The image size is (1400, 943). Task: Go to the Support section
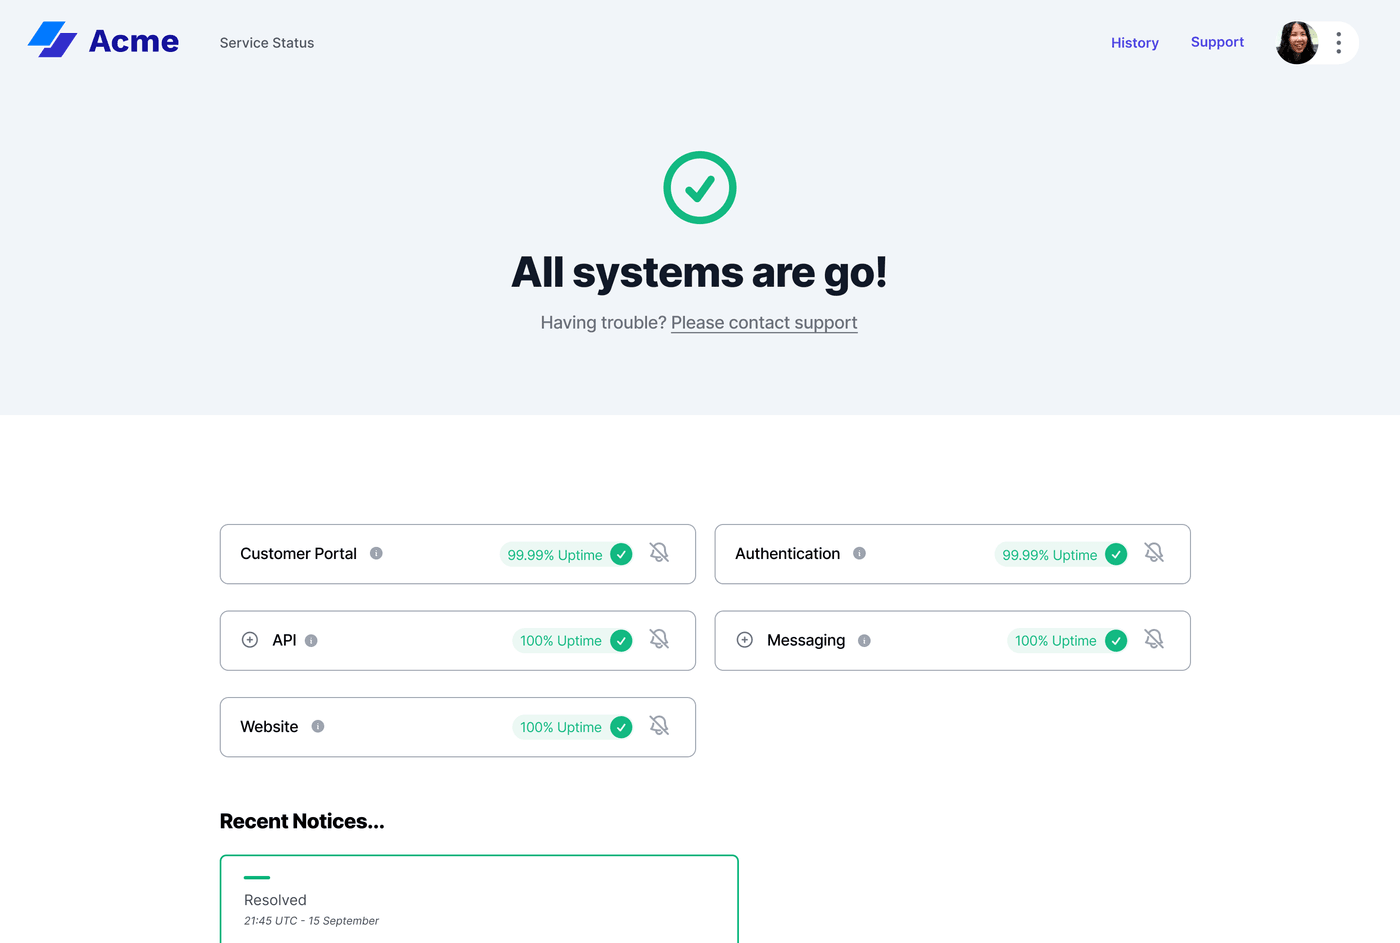pos(1217,42)
